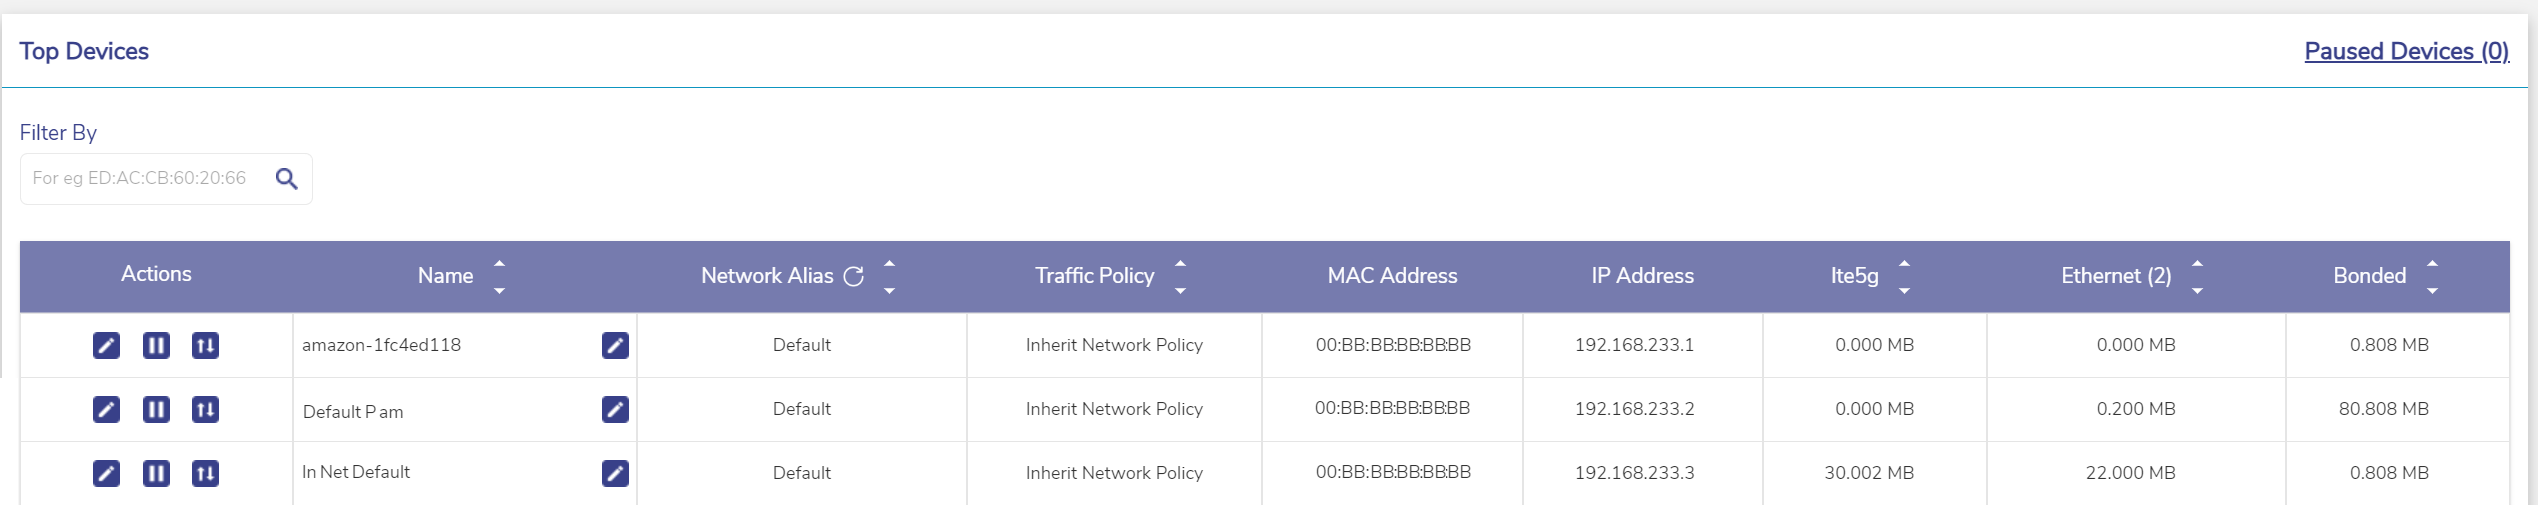Sort by Bonded data usage
Viewport: 2538px width, 505px height.
[2432, 276]
